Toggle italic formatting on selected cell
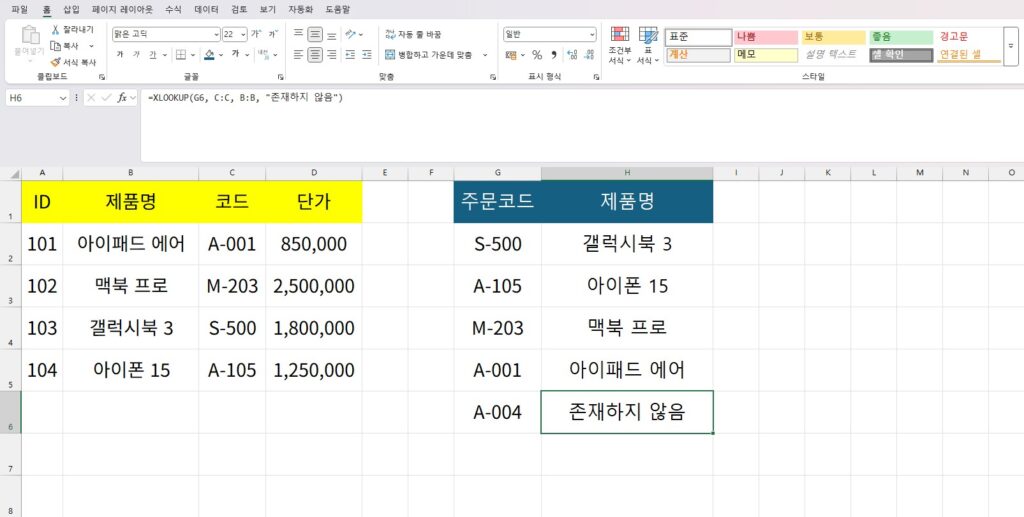Image resolution: width=1024 pixels, height=517 pixels. [x=136, y=55]
